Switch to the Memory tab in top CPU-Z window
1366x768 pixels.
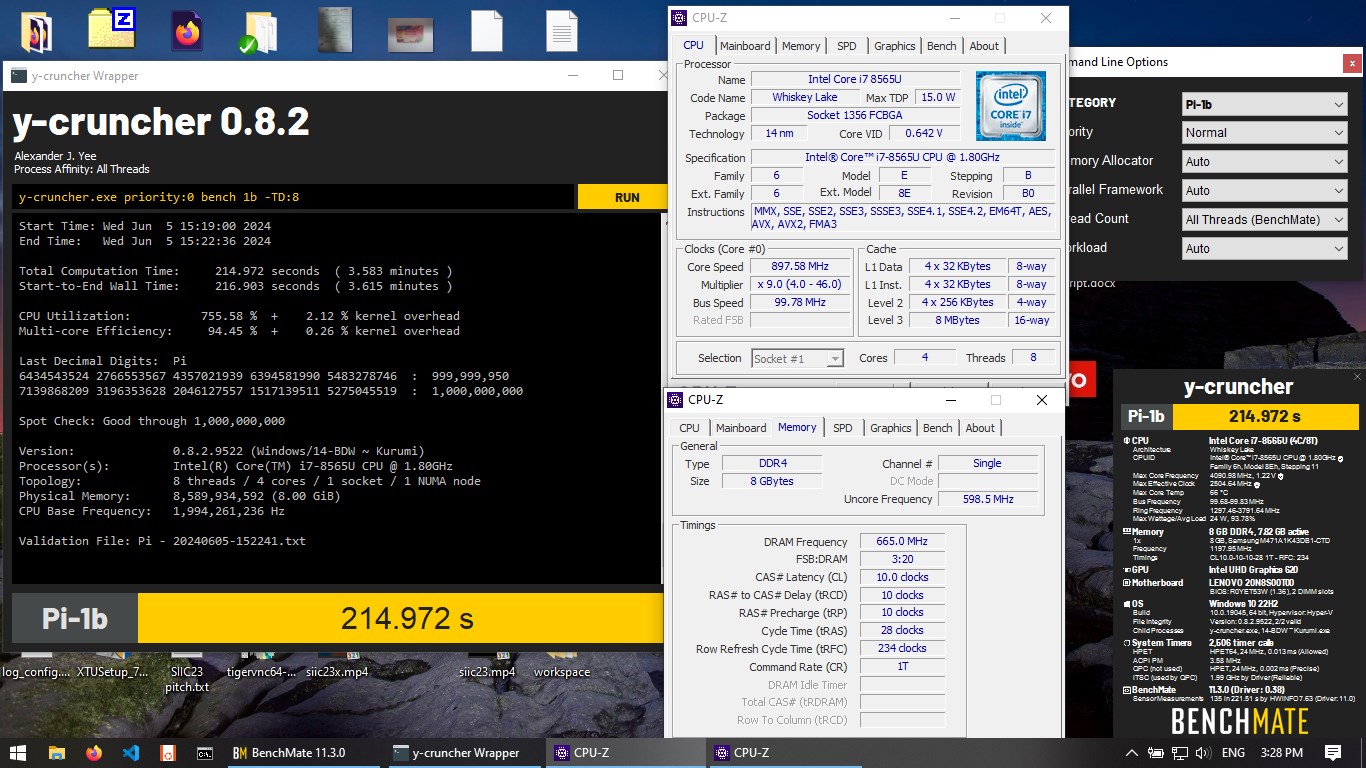pos(801,46)
